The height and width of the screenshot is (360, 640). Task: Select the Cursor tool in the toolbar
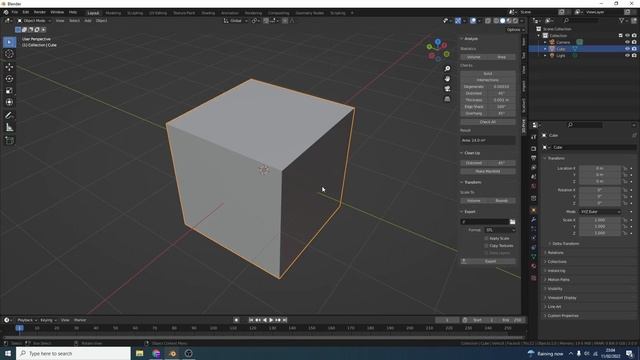tap(9, 54)
